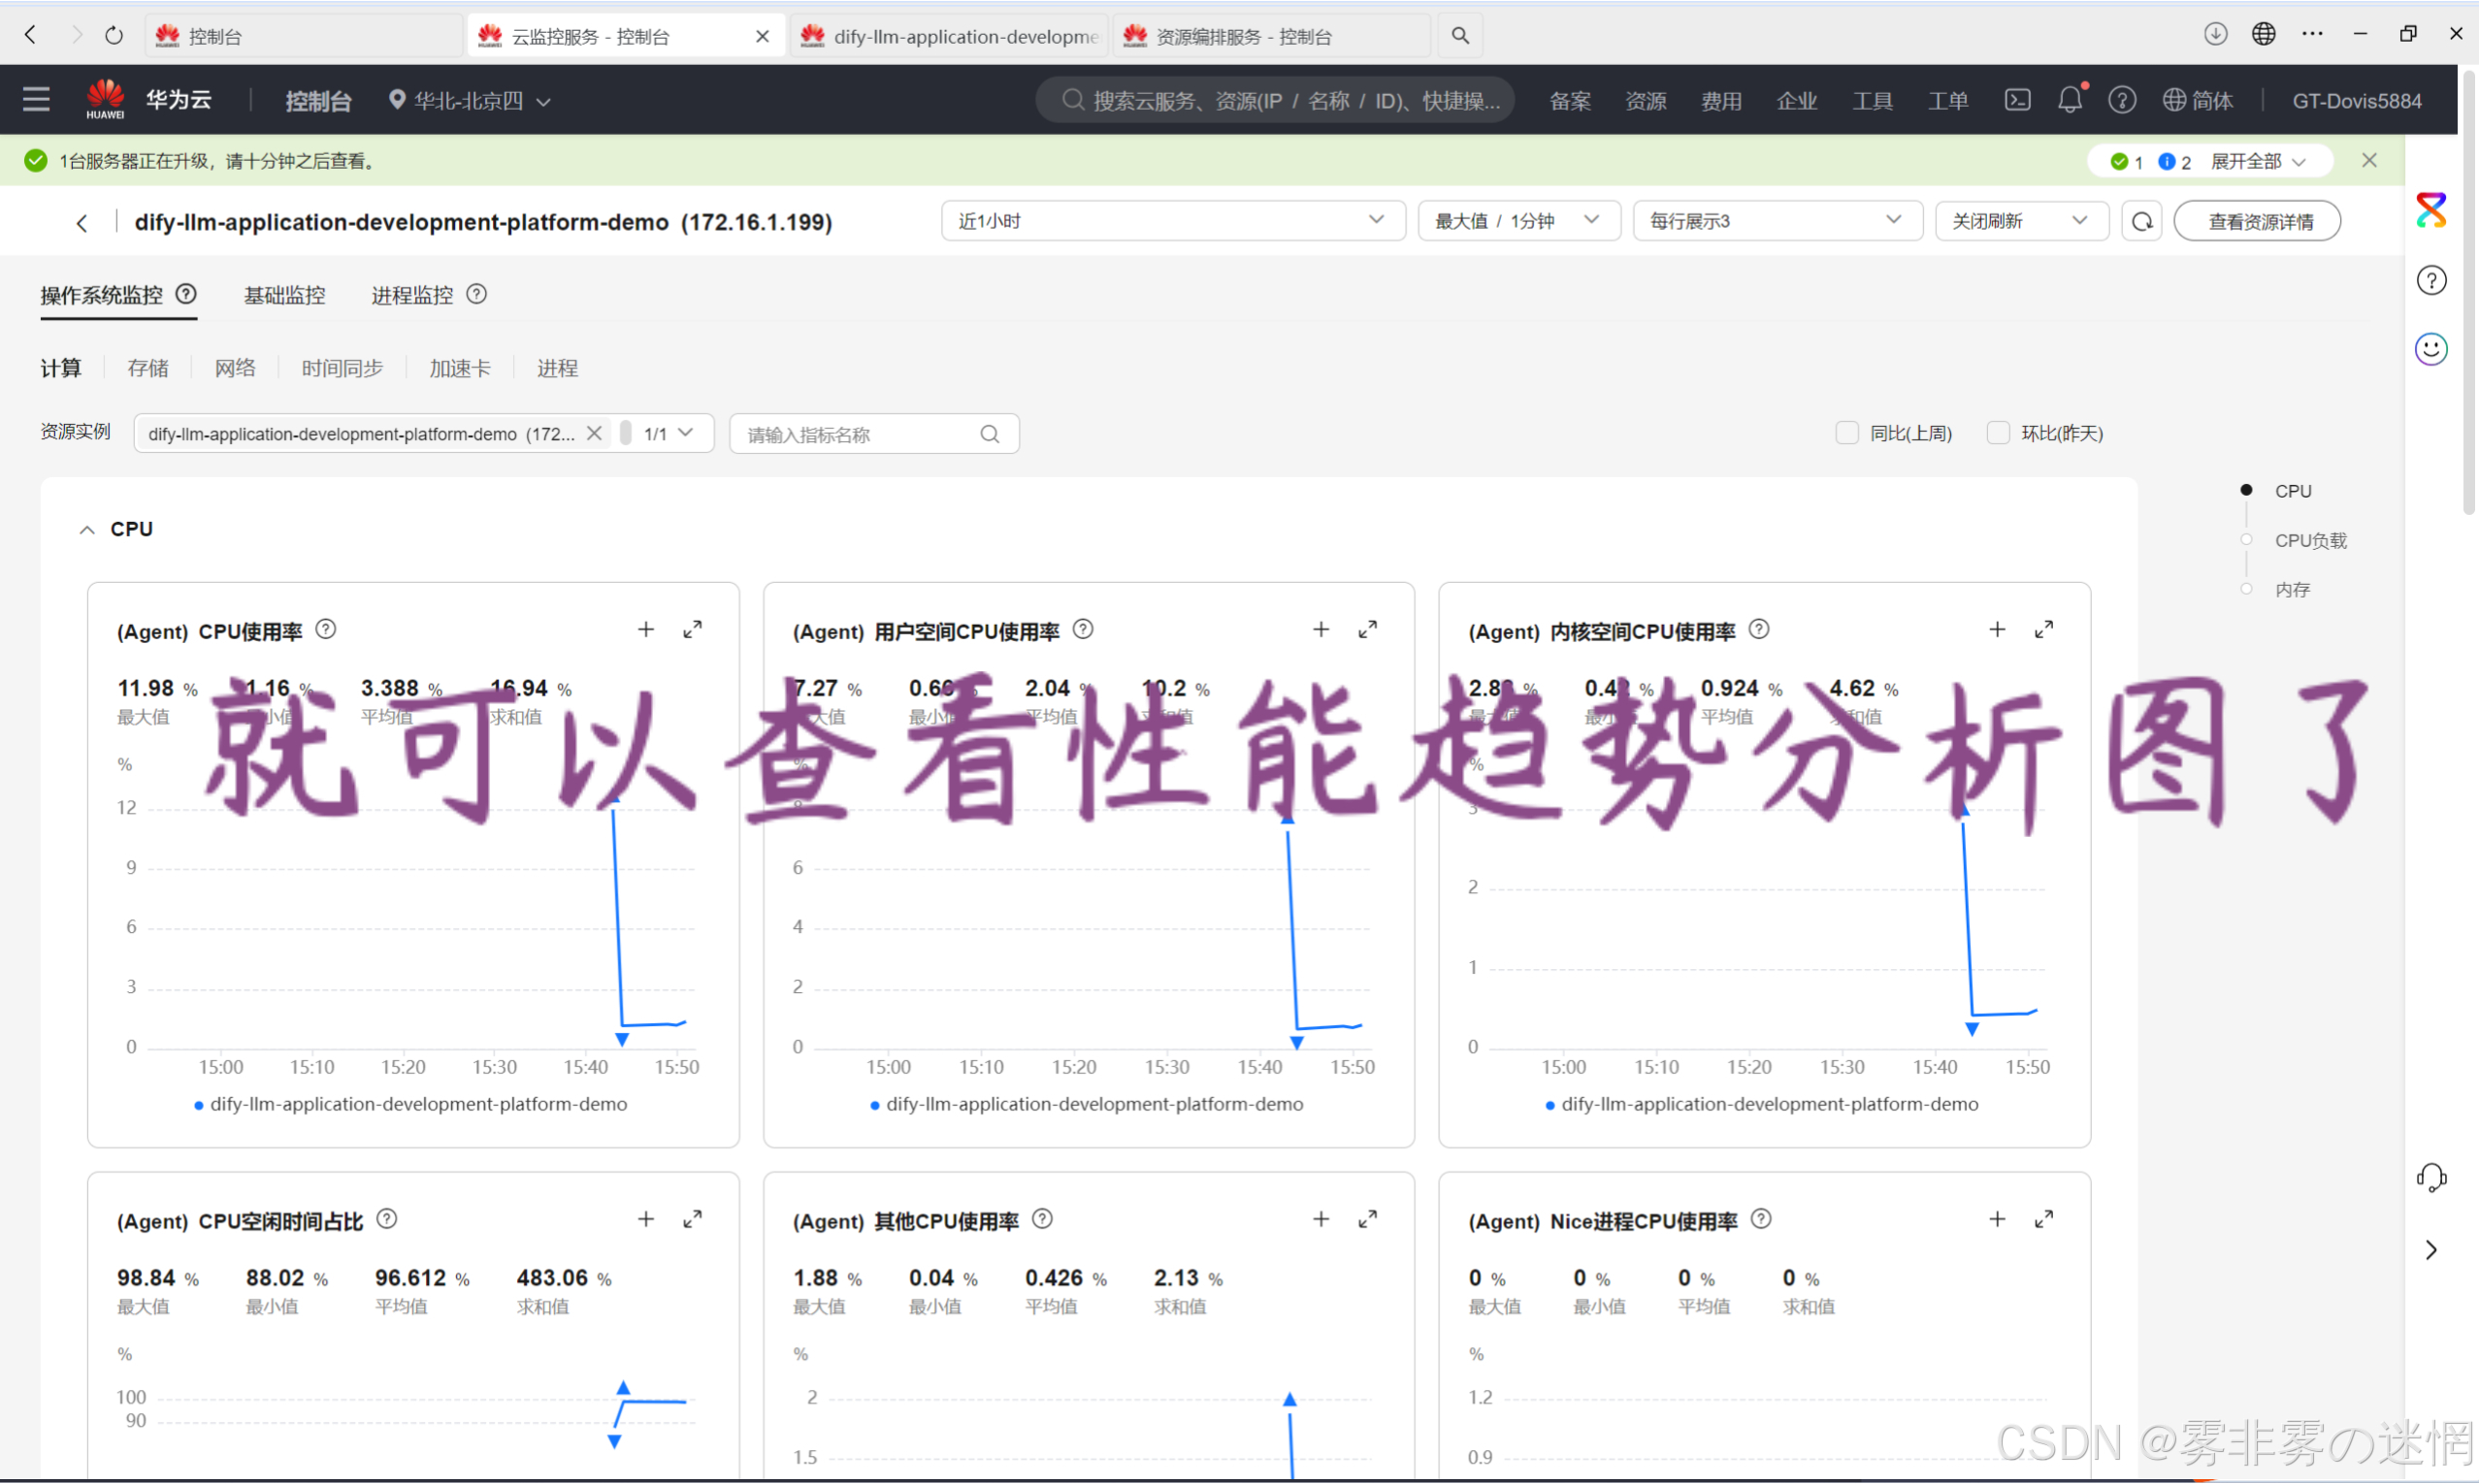Expand all notifications with 展开全部
The image size is (2479, 1484).
(x=2257, y=161)
